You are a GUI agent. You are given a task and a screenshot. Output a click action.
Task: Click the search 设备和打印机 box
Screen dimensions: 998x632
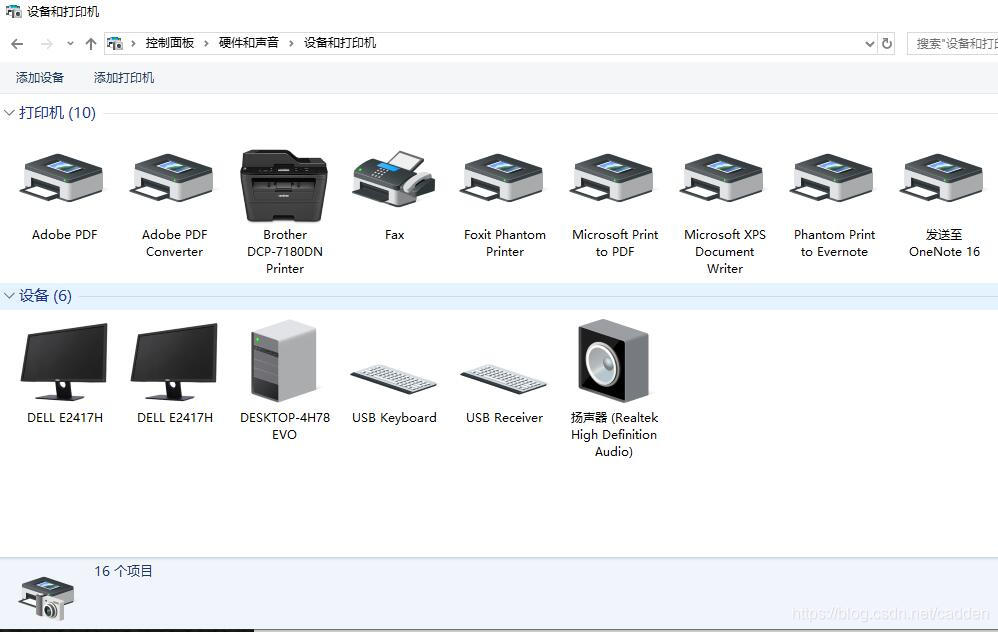pos(953,43)
